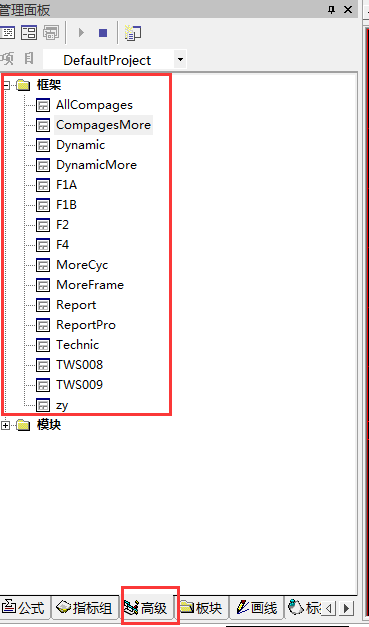Viewport: 369px width, 627px height.
Task: Click the frame icon beside DynamicMore
Action: pos(43,165)
